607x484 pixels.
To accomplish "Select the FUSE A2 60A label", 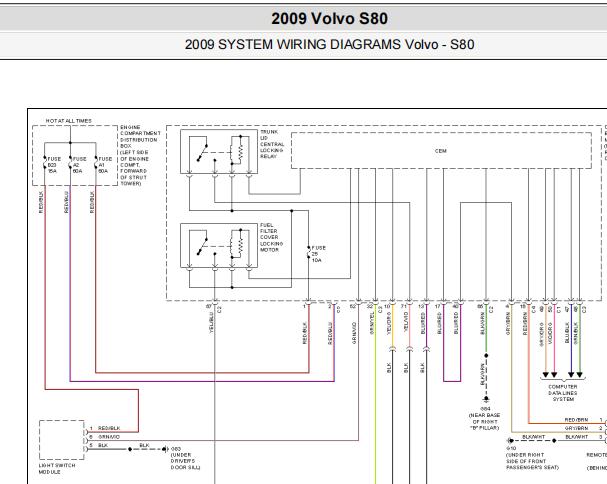I will (x=80, y=165).
